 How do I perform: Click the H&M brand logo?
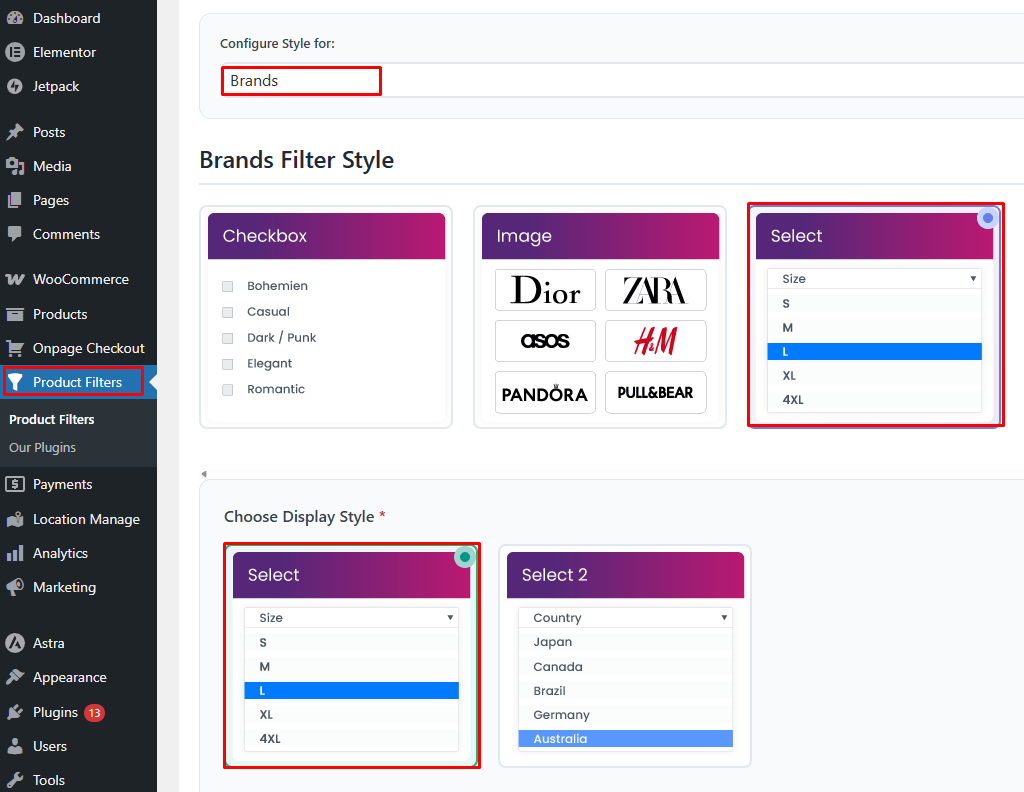(x=655, y=341)
